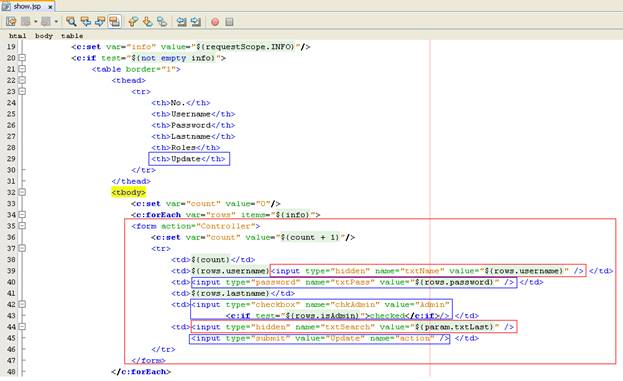Click the ${rows.lastname} cell line
Screen dimensions: 623x381
233,293
